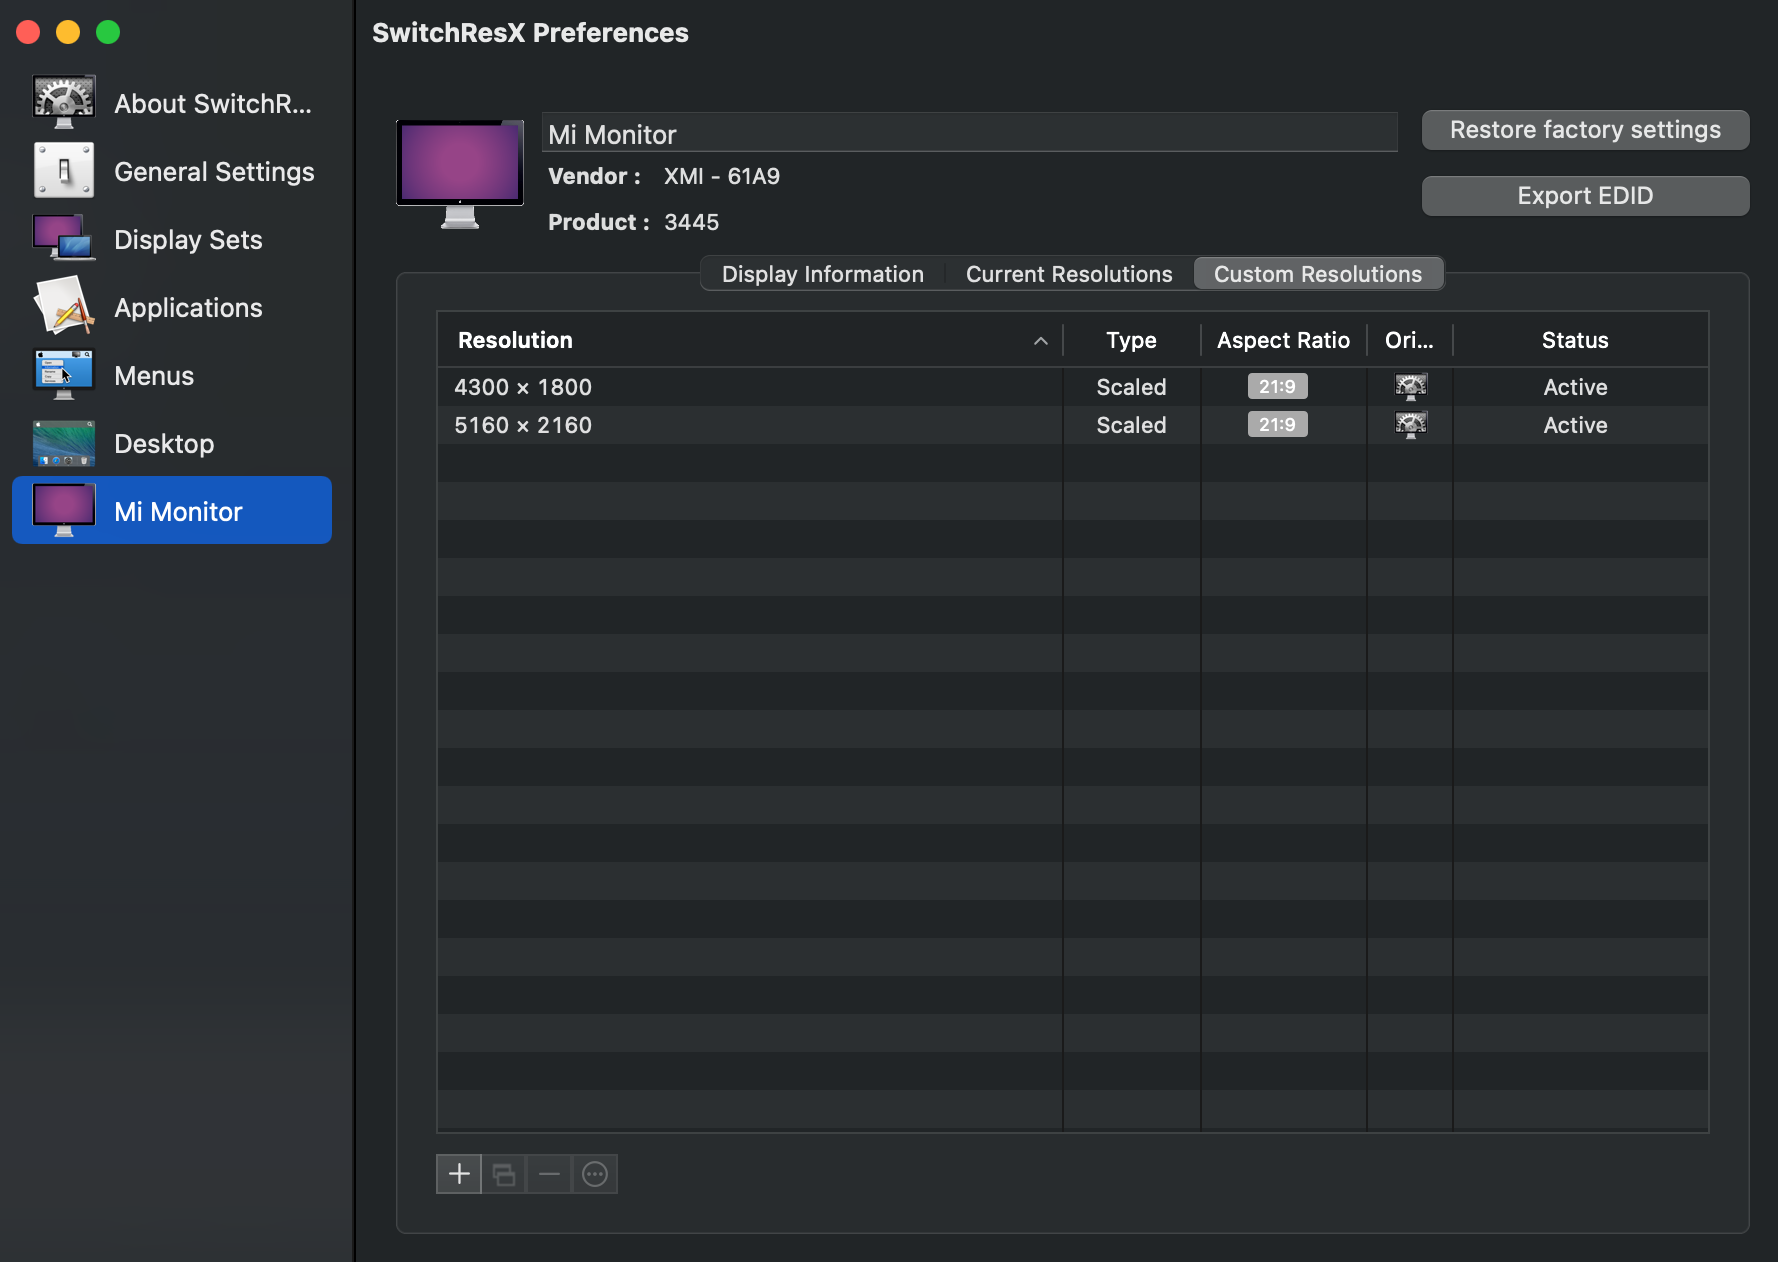The width and height of the screenshot is (1778, 1262).
Task: Open the Display Sets section
Action: click(187, 239)
